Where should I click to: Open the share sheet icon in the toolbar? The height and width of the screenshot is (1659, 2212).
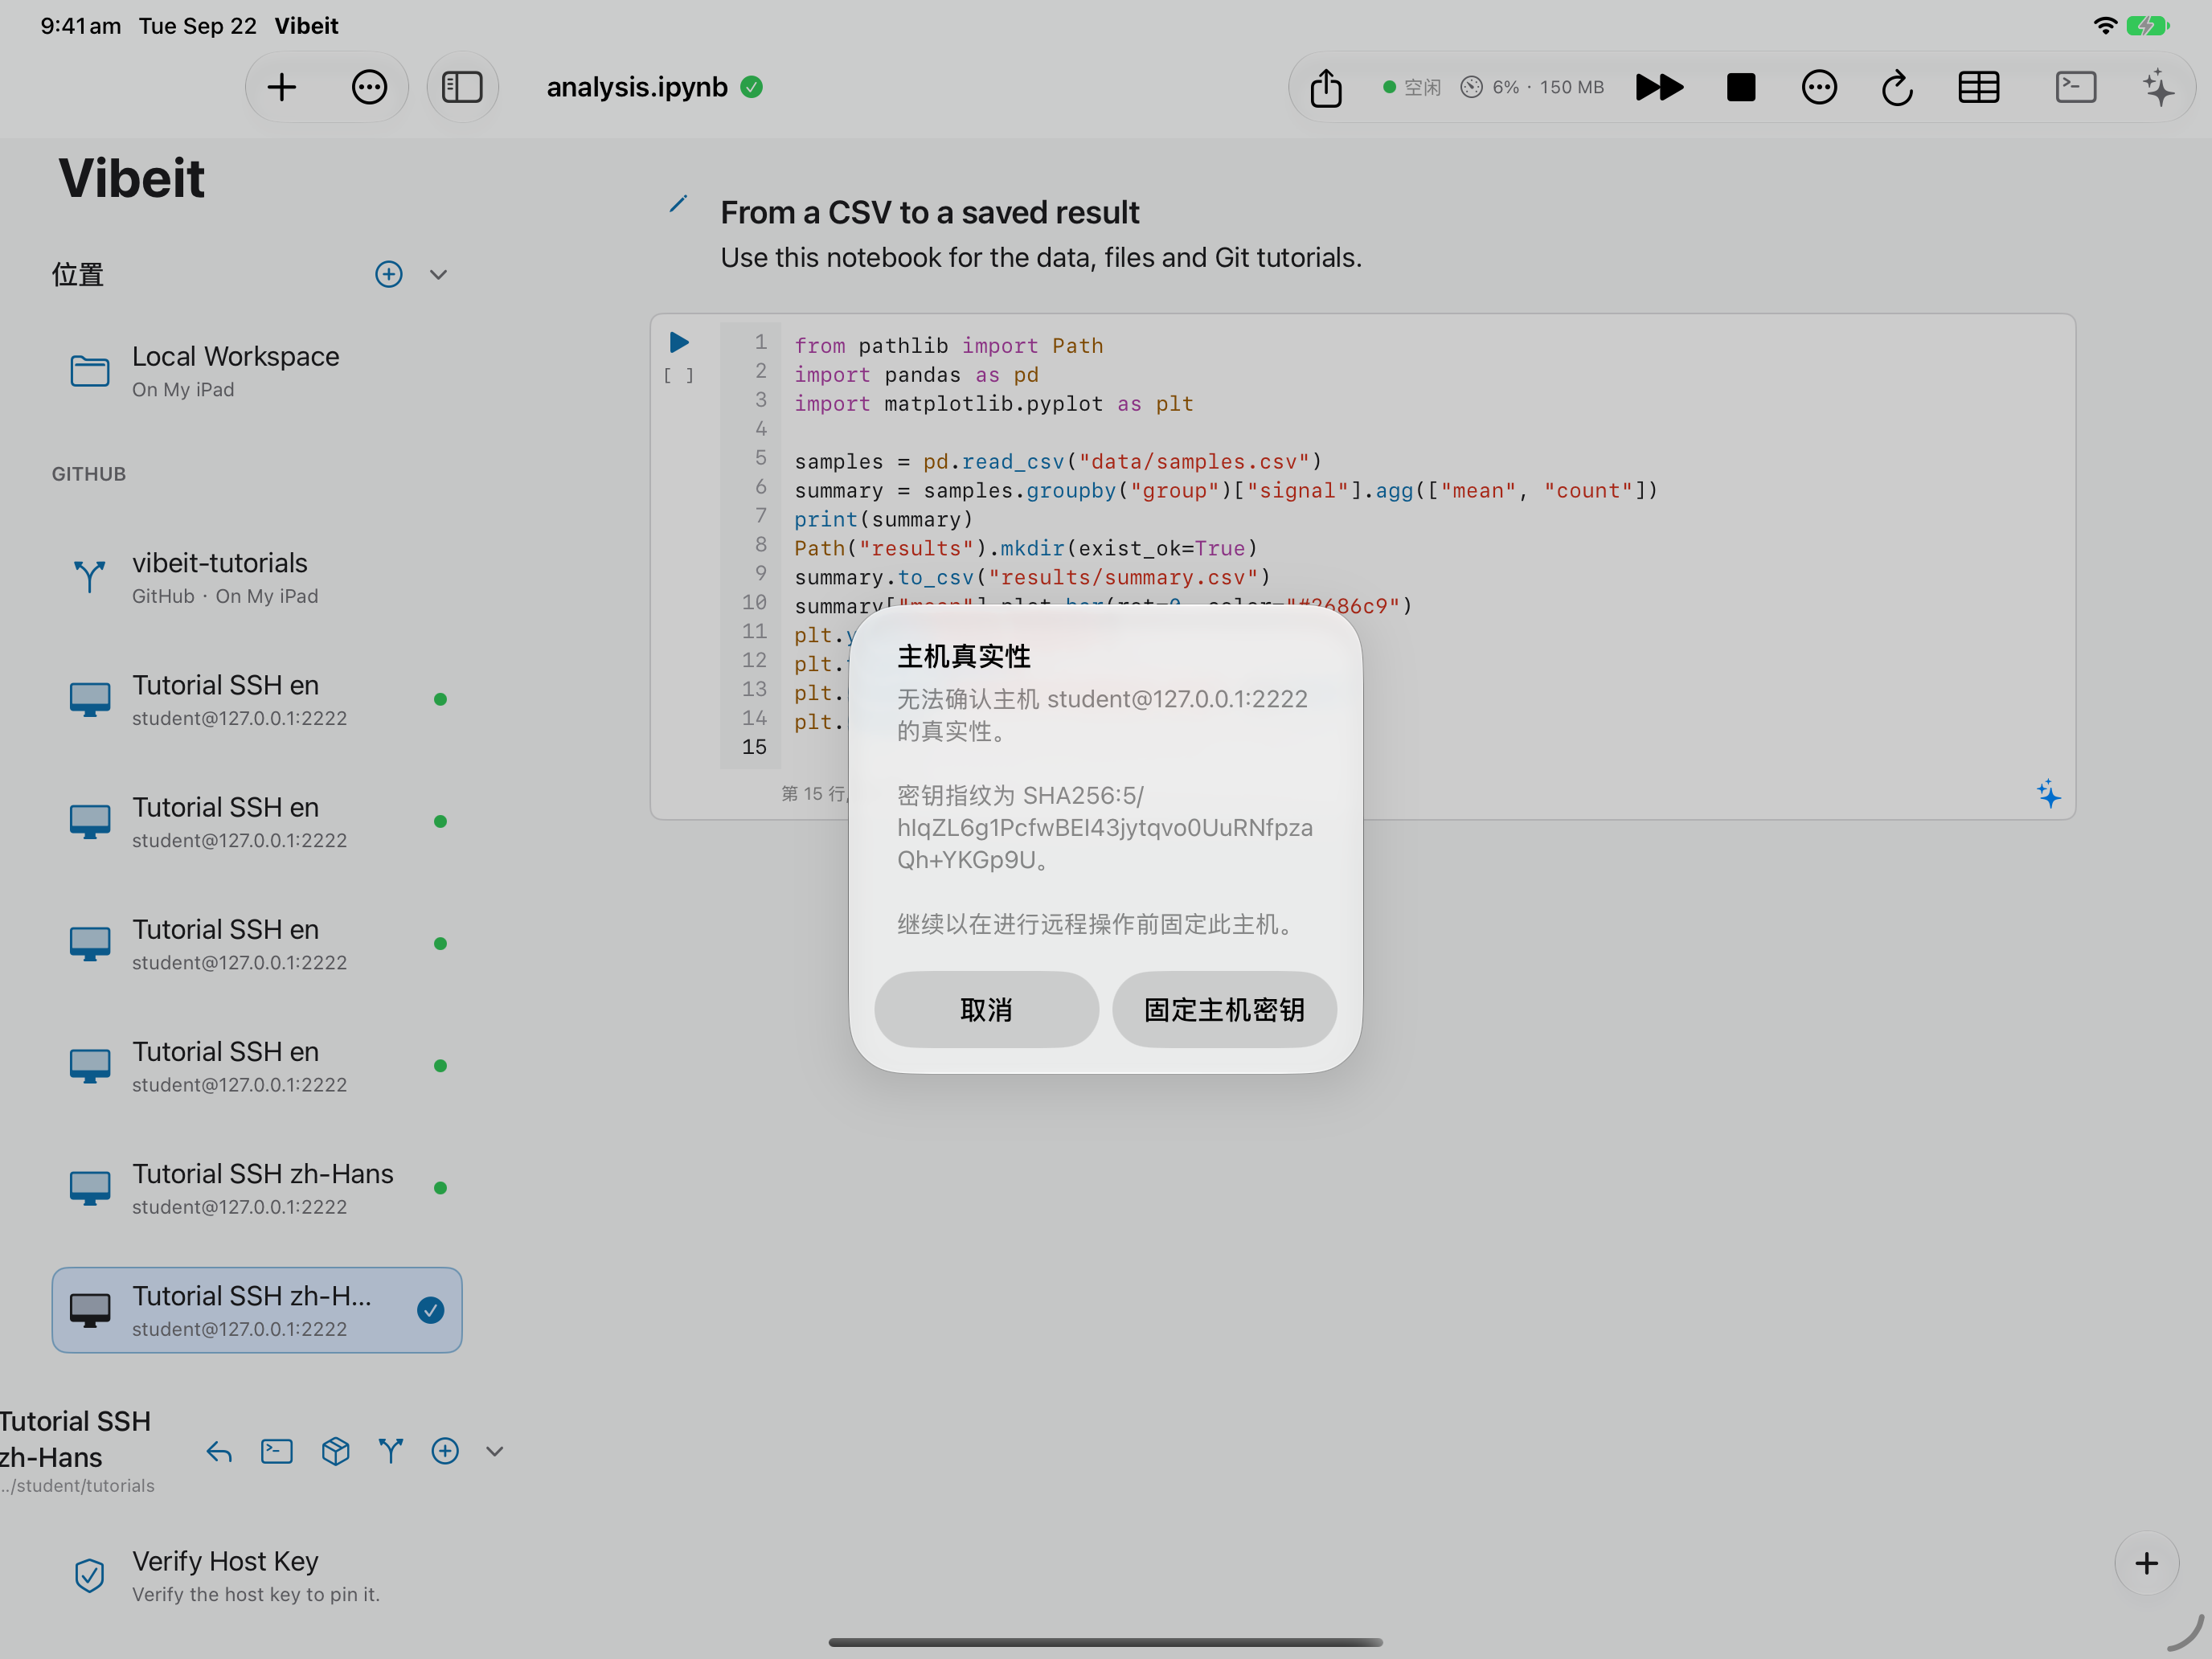click(1326, 87)
